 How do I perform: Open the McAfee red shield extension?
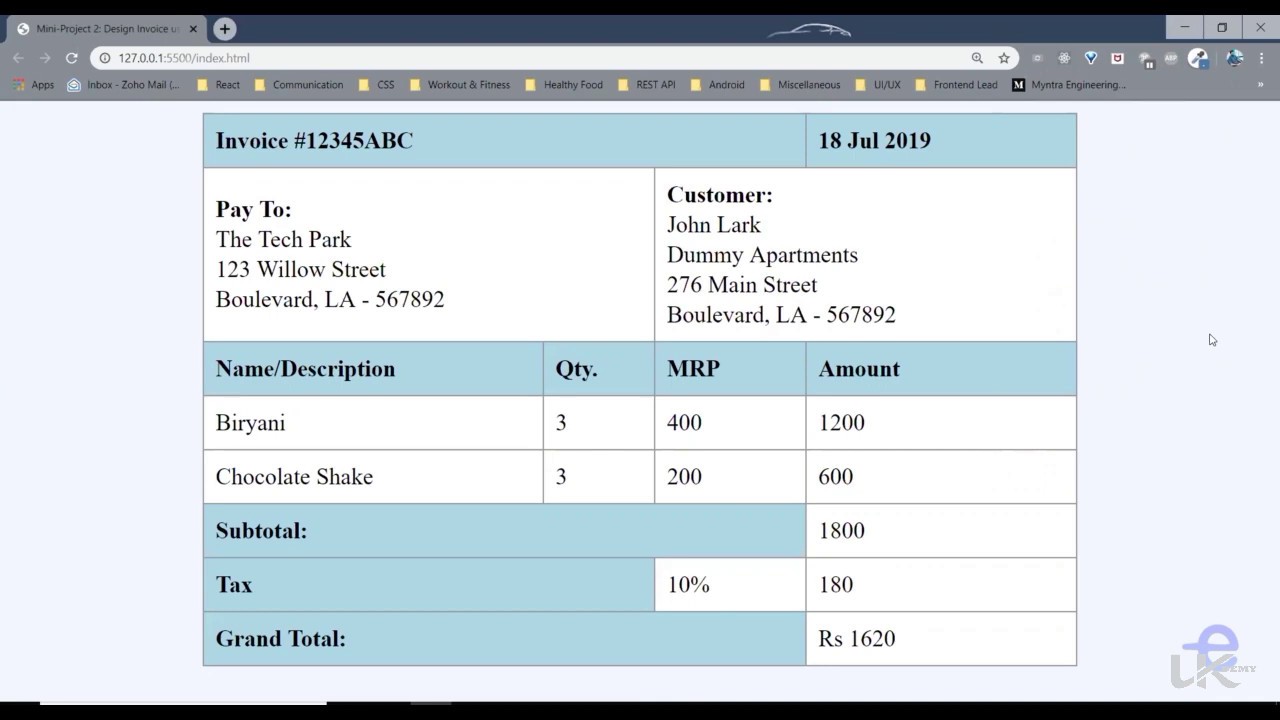click(x=1118, y=58)
